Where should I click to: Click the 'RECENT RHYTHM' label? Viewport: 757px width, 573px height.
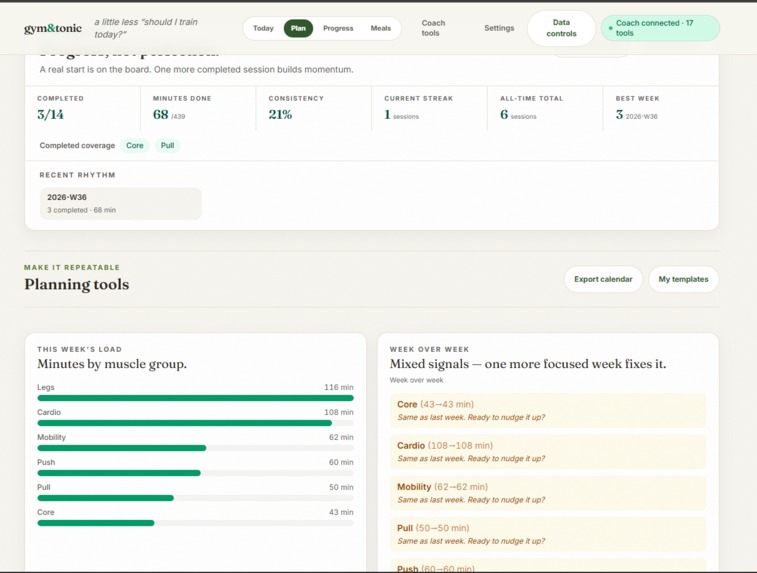77,175
